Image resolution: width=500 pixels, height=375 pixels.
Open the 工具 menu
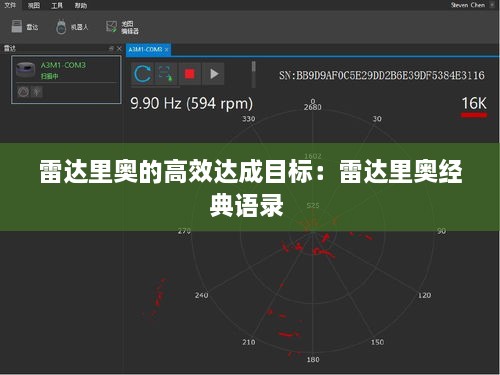pos(57,5)
